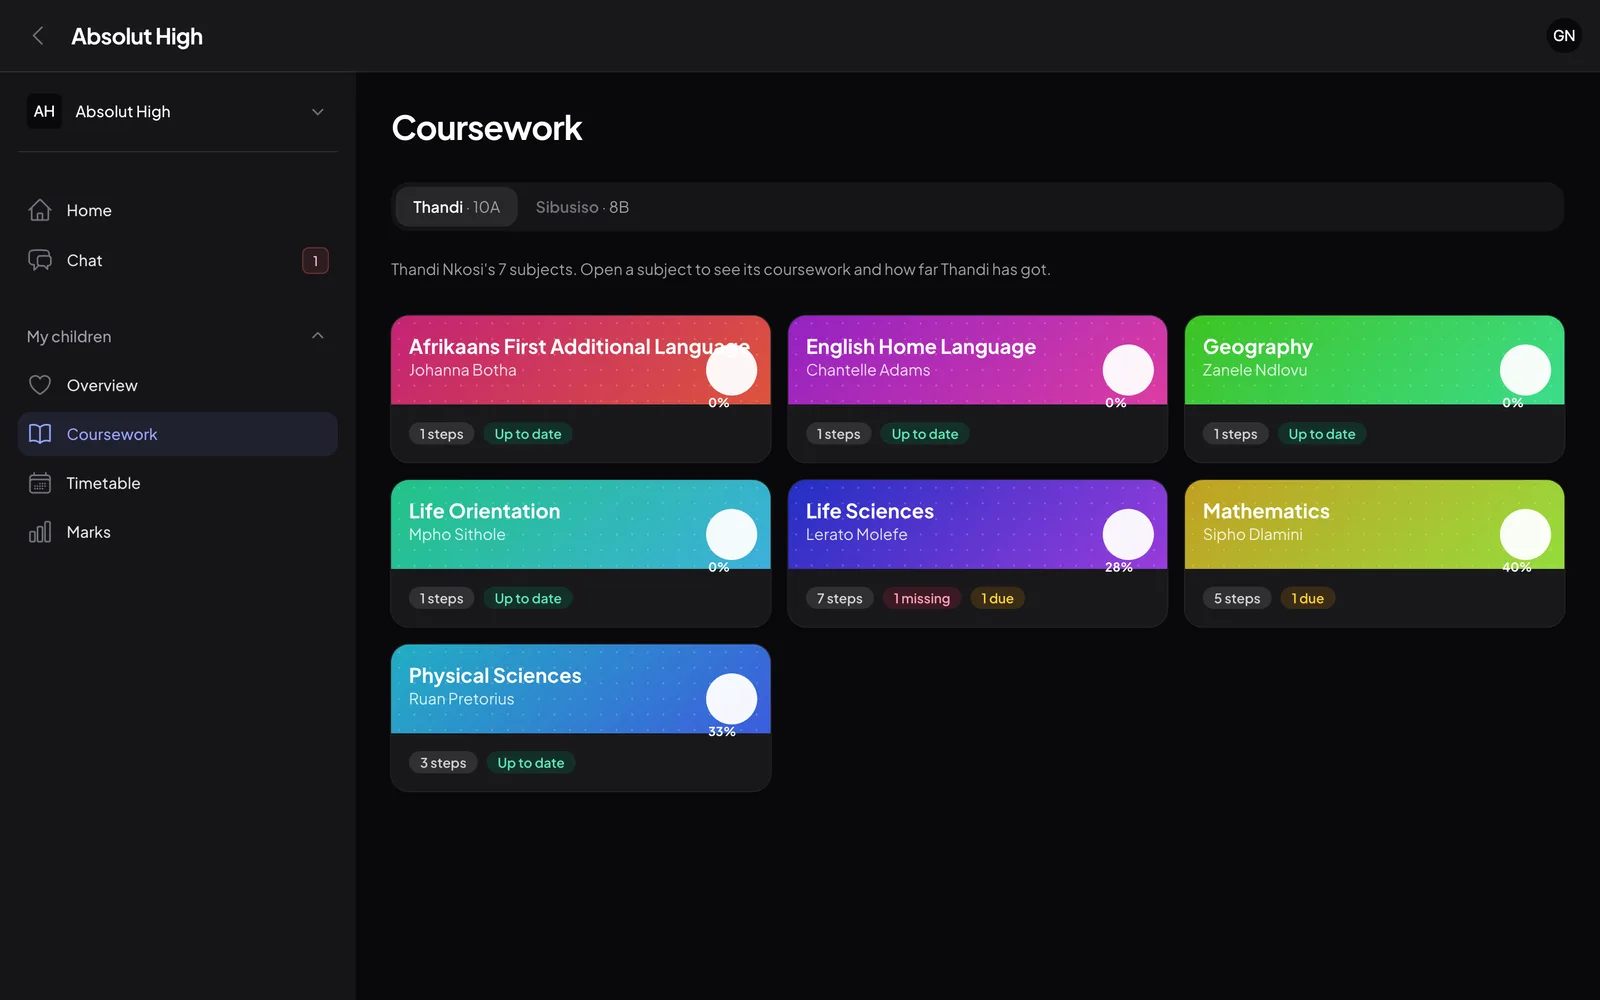Open the GN user avatar menu
This screenshot has height=1000, width=1600.
click(1564, 36)
